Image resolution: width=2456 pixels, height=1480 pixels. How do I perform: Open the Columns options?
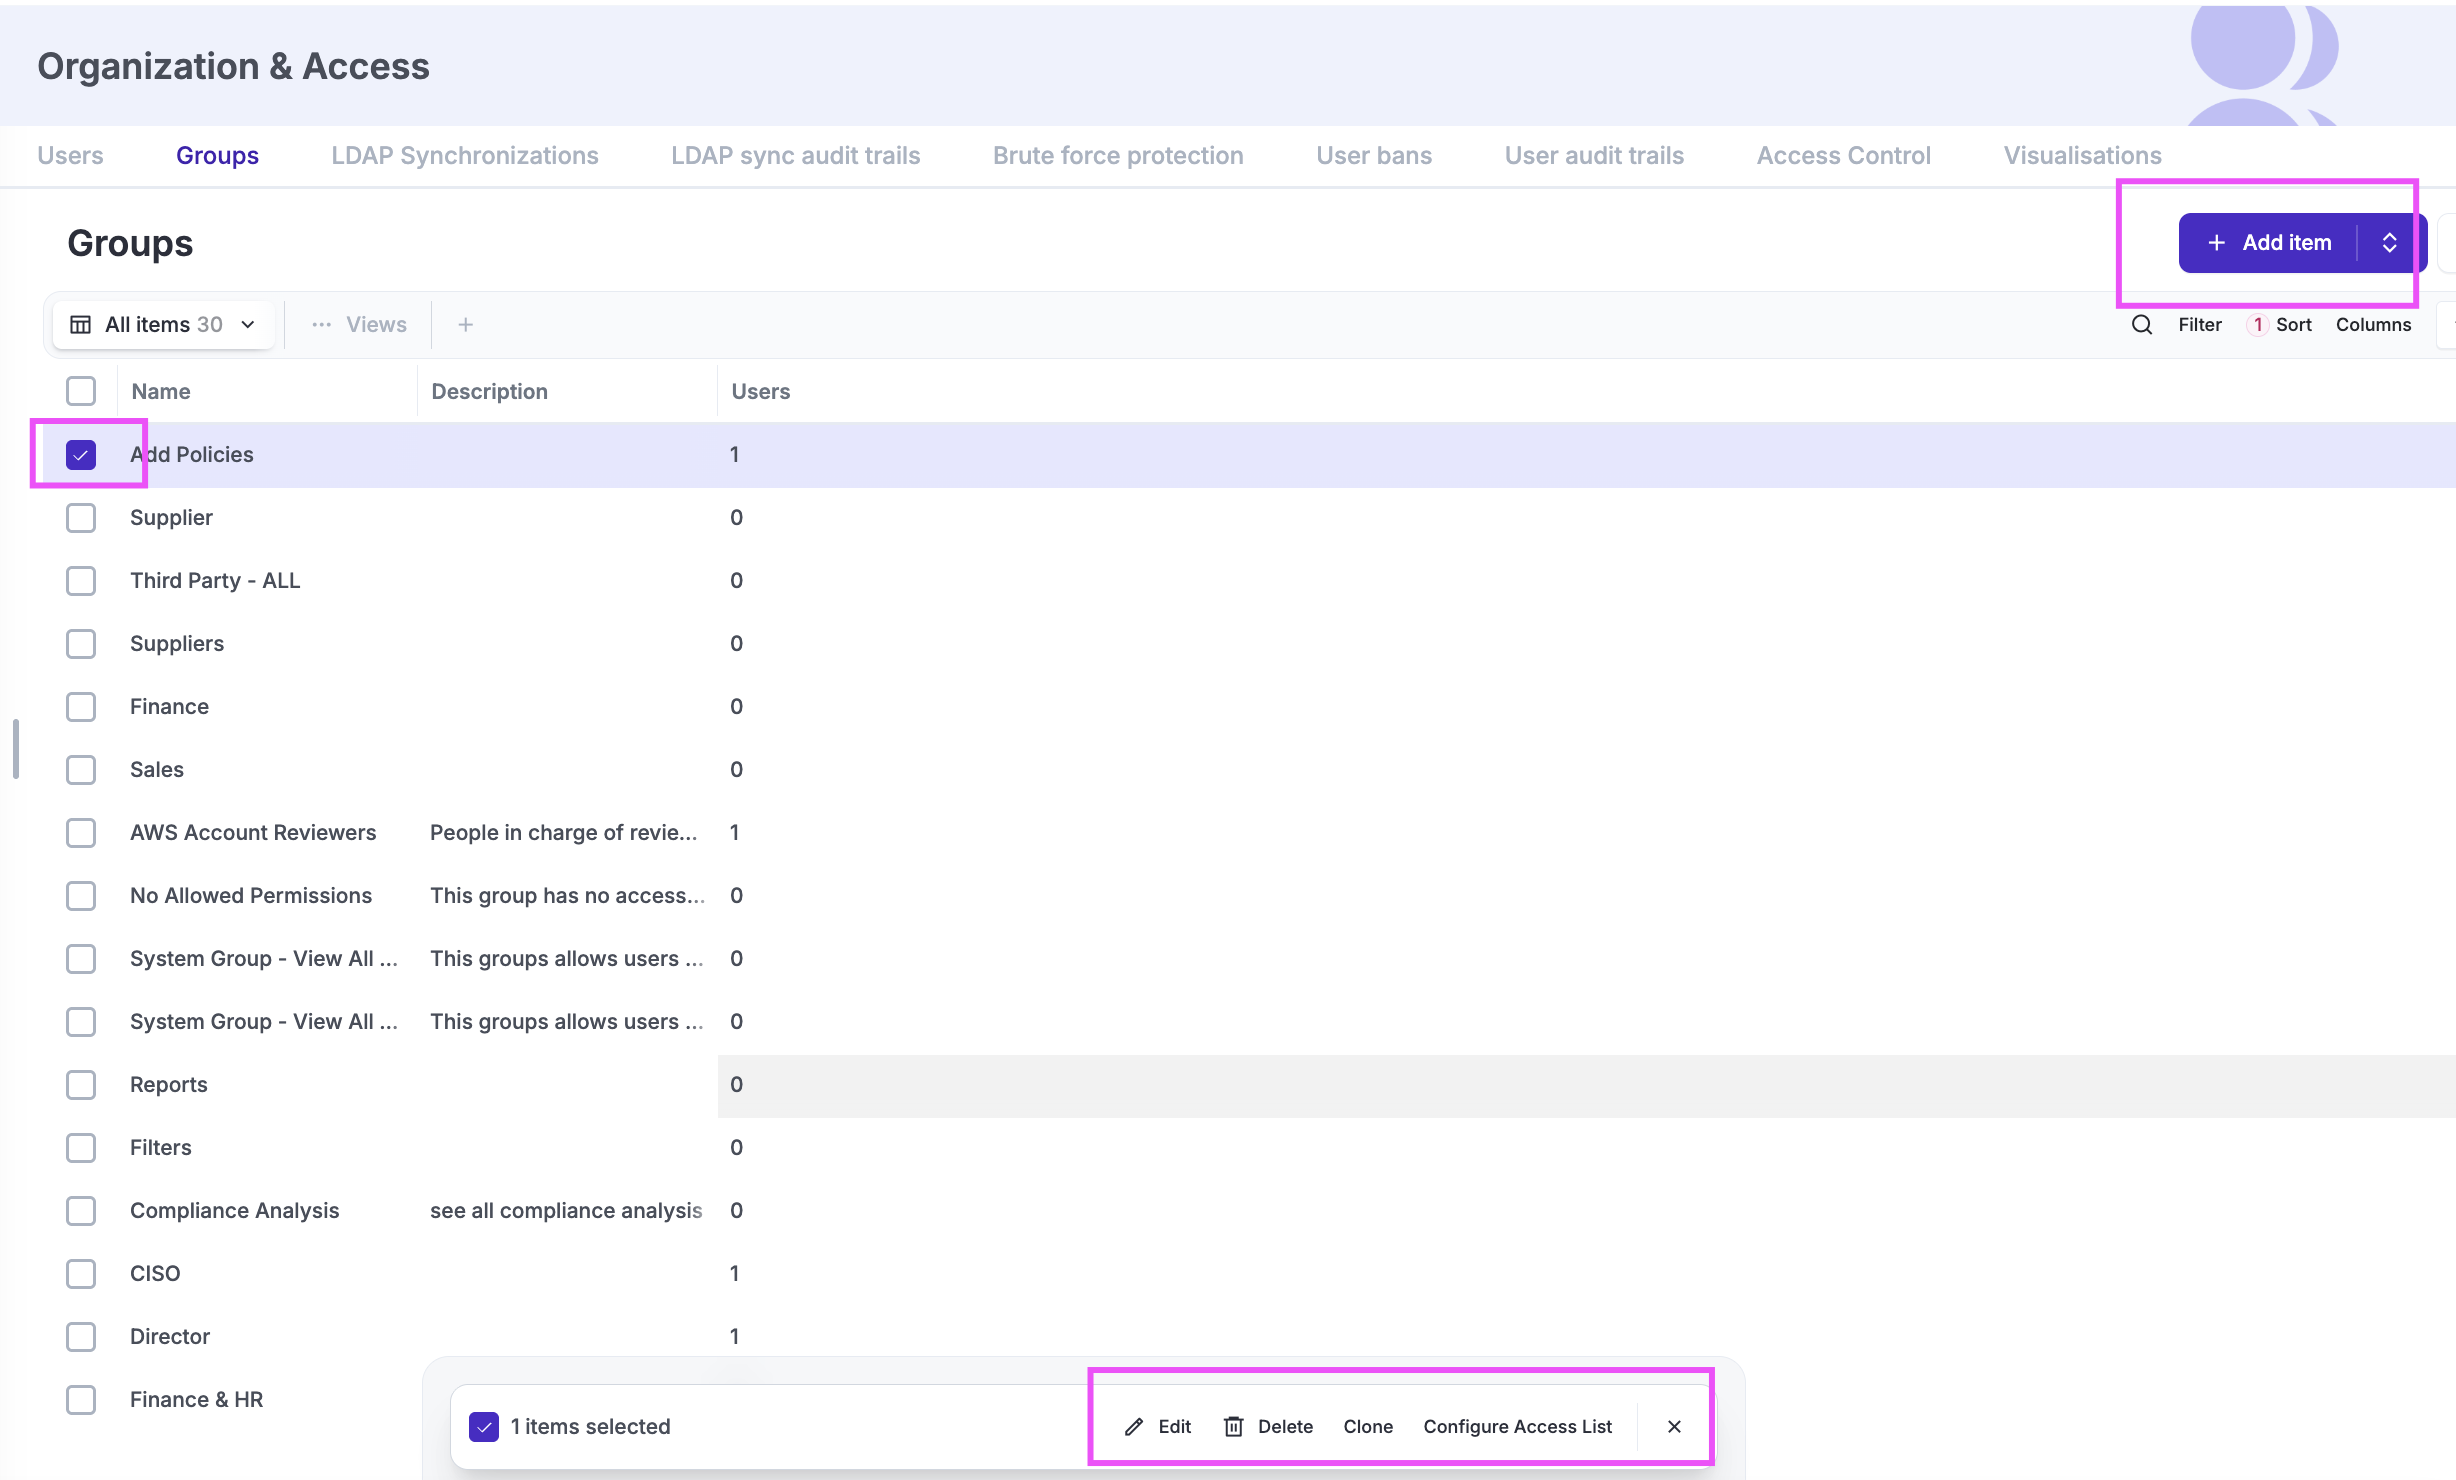(2372, 325)
